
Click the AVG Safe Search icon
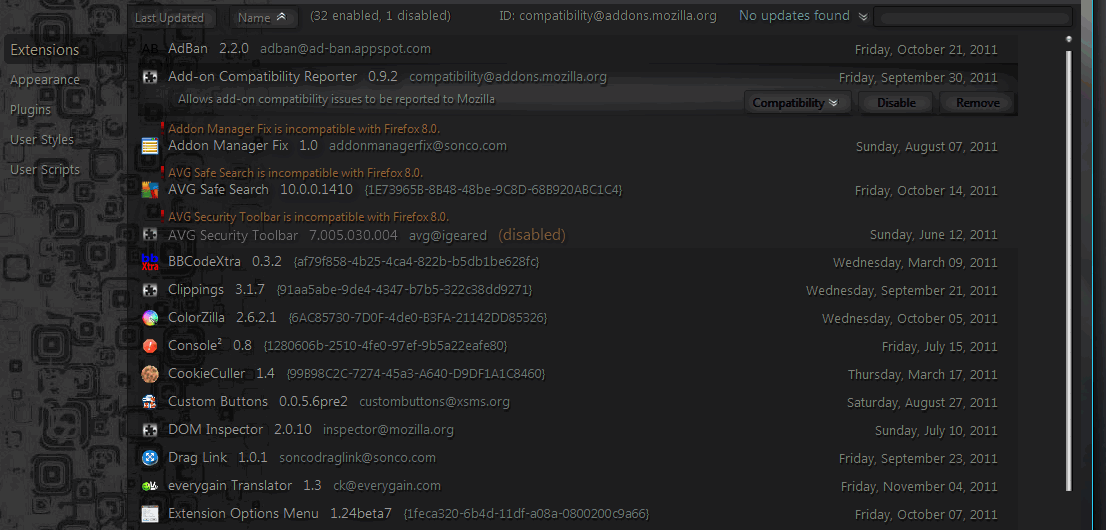pyautogui.click(x=150, y=190)
